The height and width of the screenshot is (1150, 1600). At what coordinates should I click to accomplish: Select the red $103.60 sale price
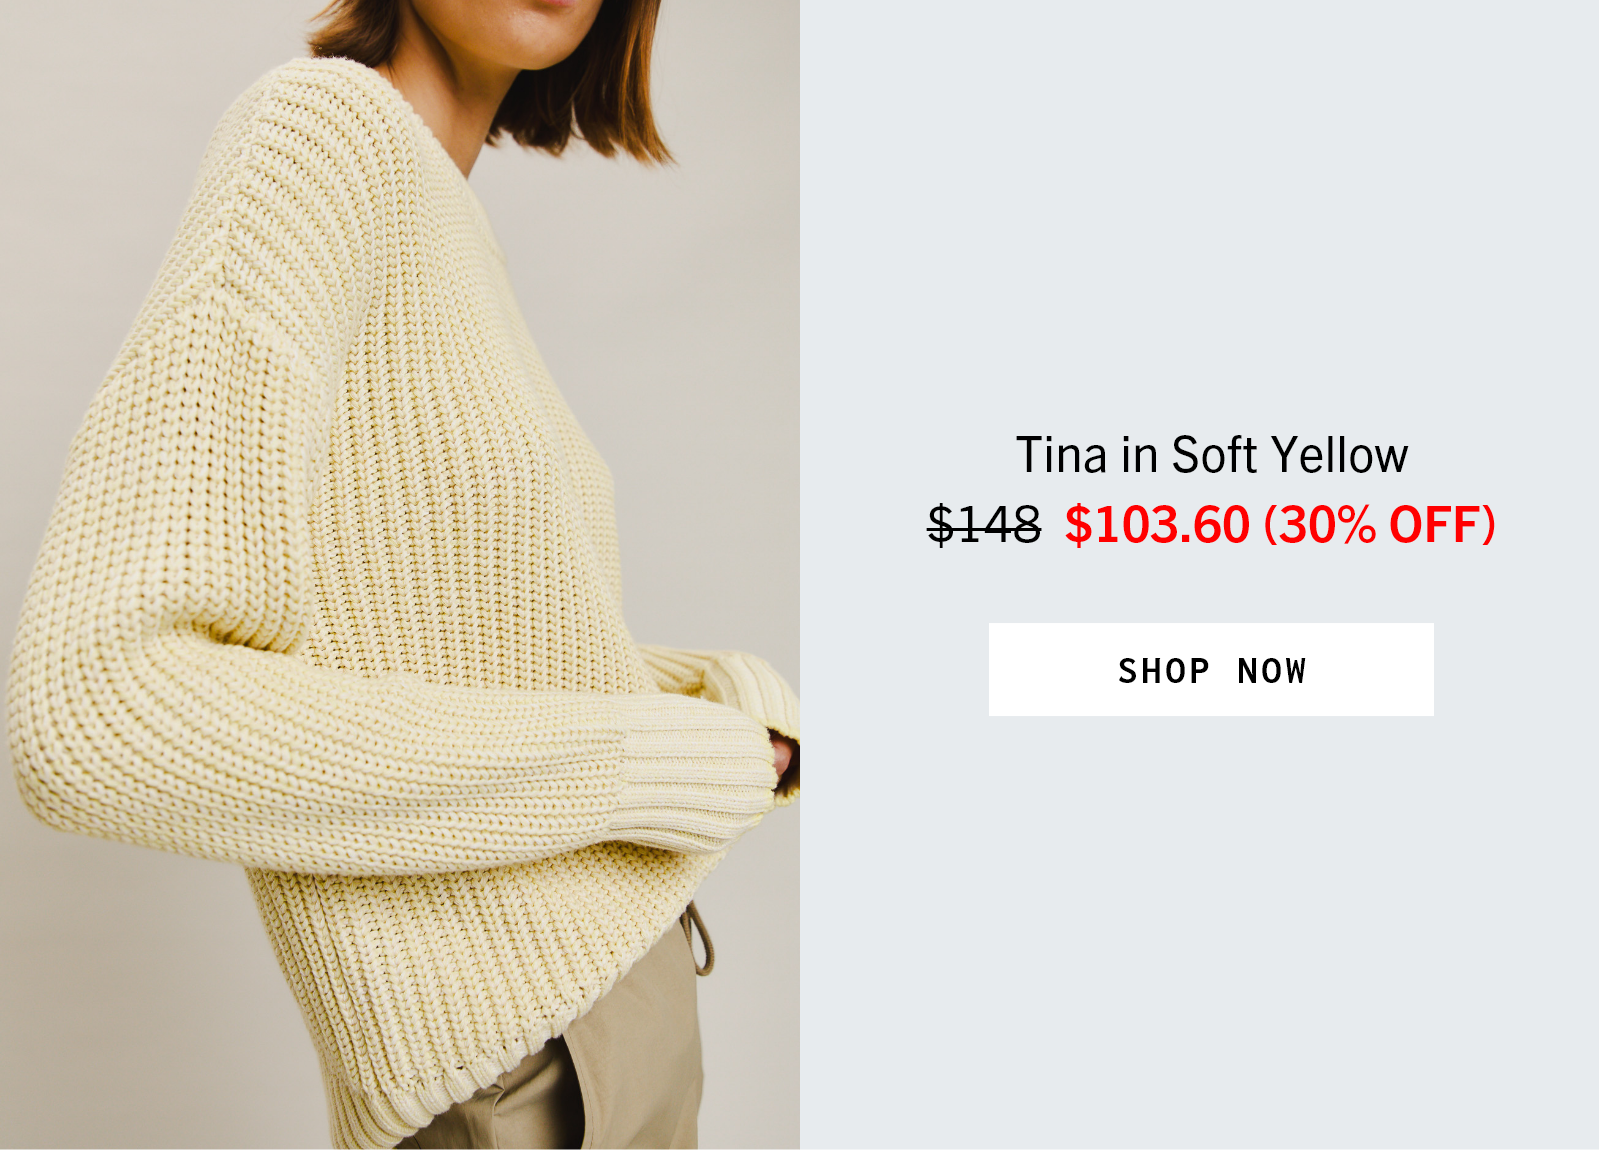[x=1157, y=525]
